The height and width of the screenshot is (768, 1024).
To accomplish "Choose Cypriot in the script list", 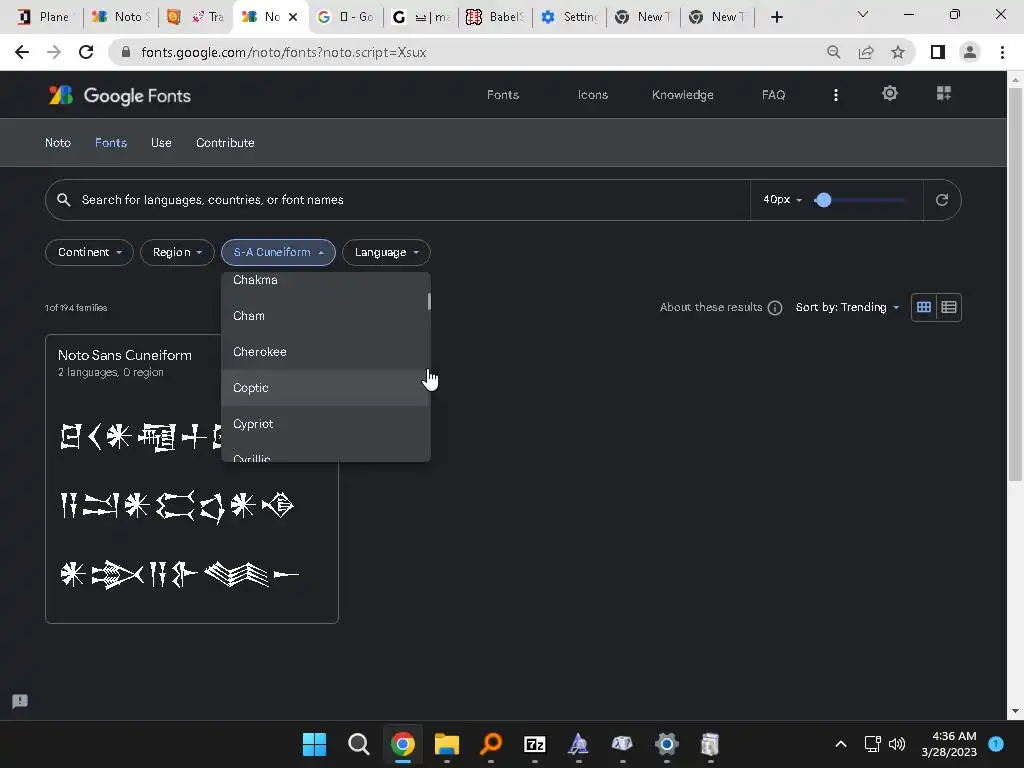I will [325, 424].
